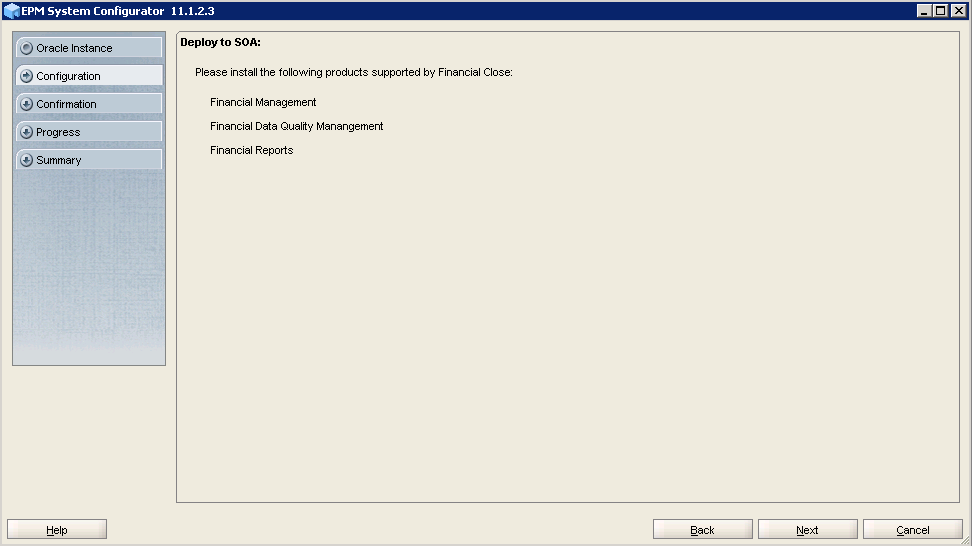Go to the Progress step label

58,132
